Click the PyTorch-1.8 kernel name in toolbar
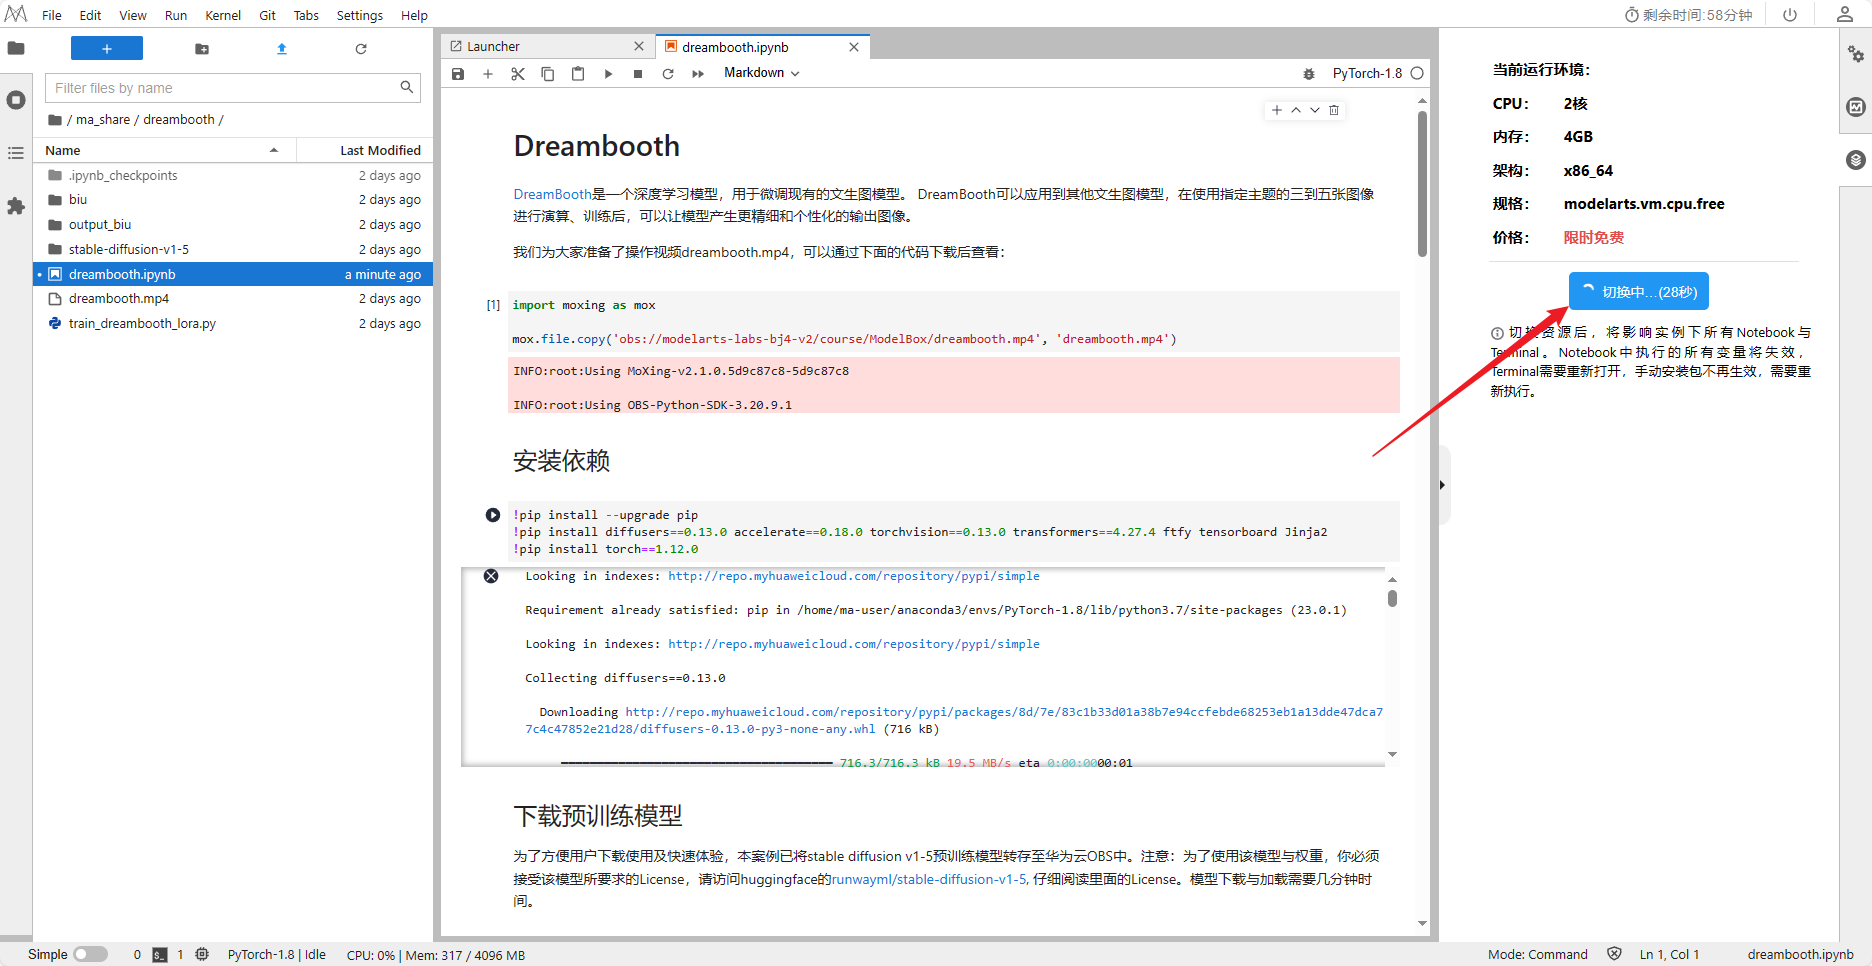1872x966 pixels. pos(1367,73)
